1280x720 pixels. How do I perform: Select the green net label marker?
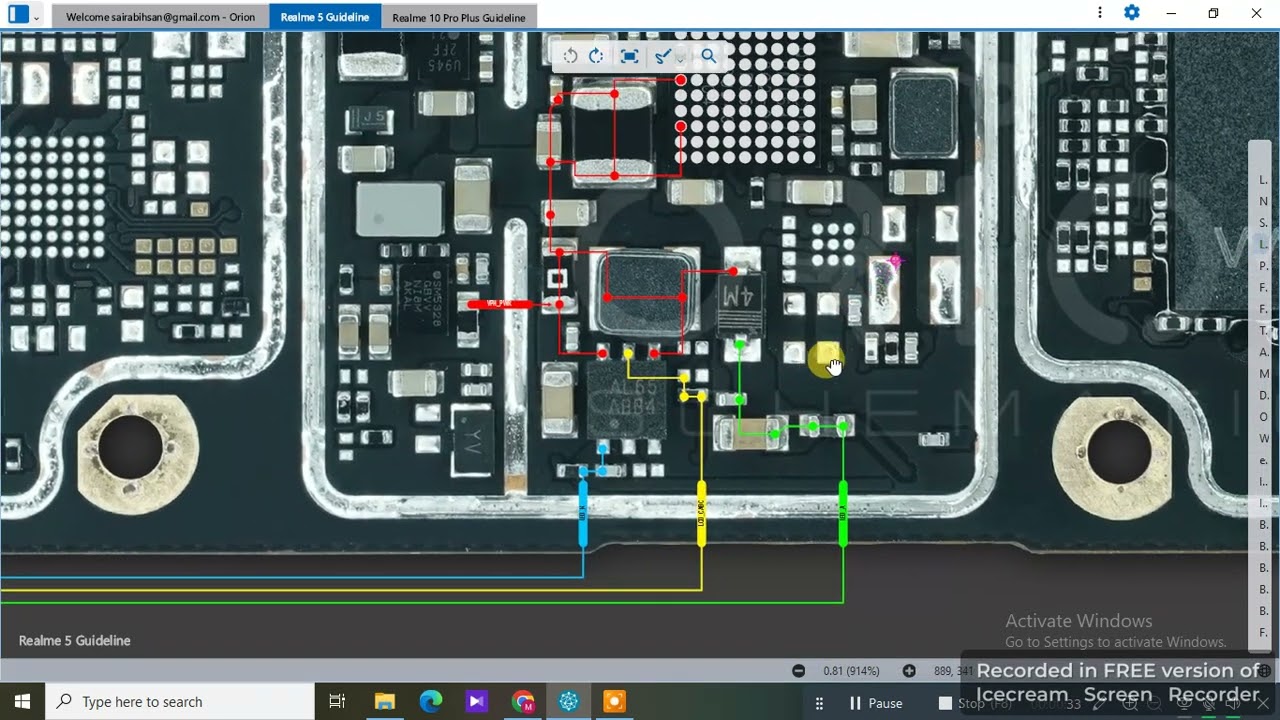pyautogui.click(x=843, y=513)
